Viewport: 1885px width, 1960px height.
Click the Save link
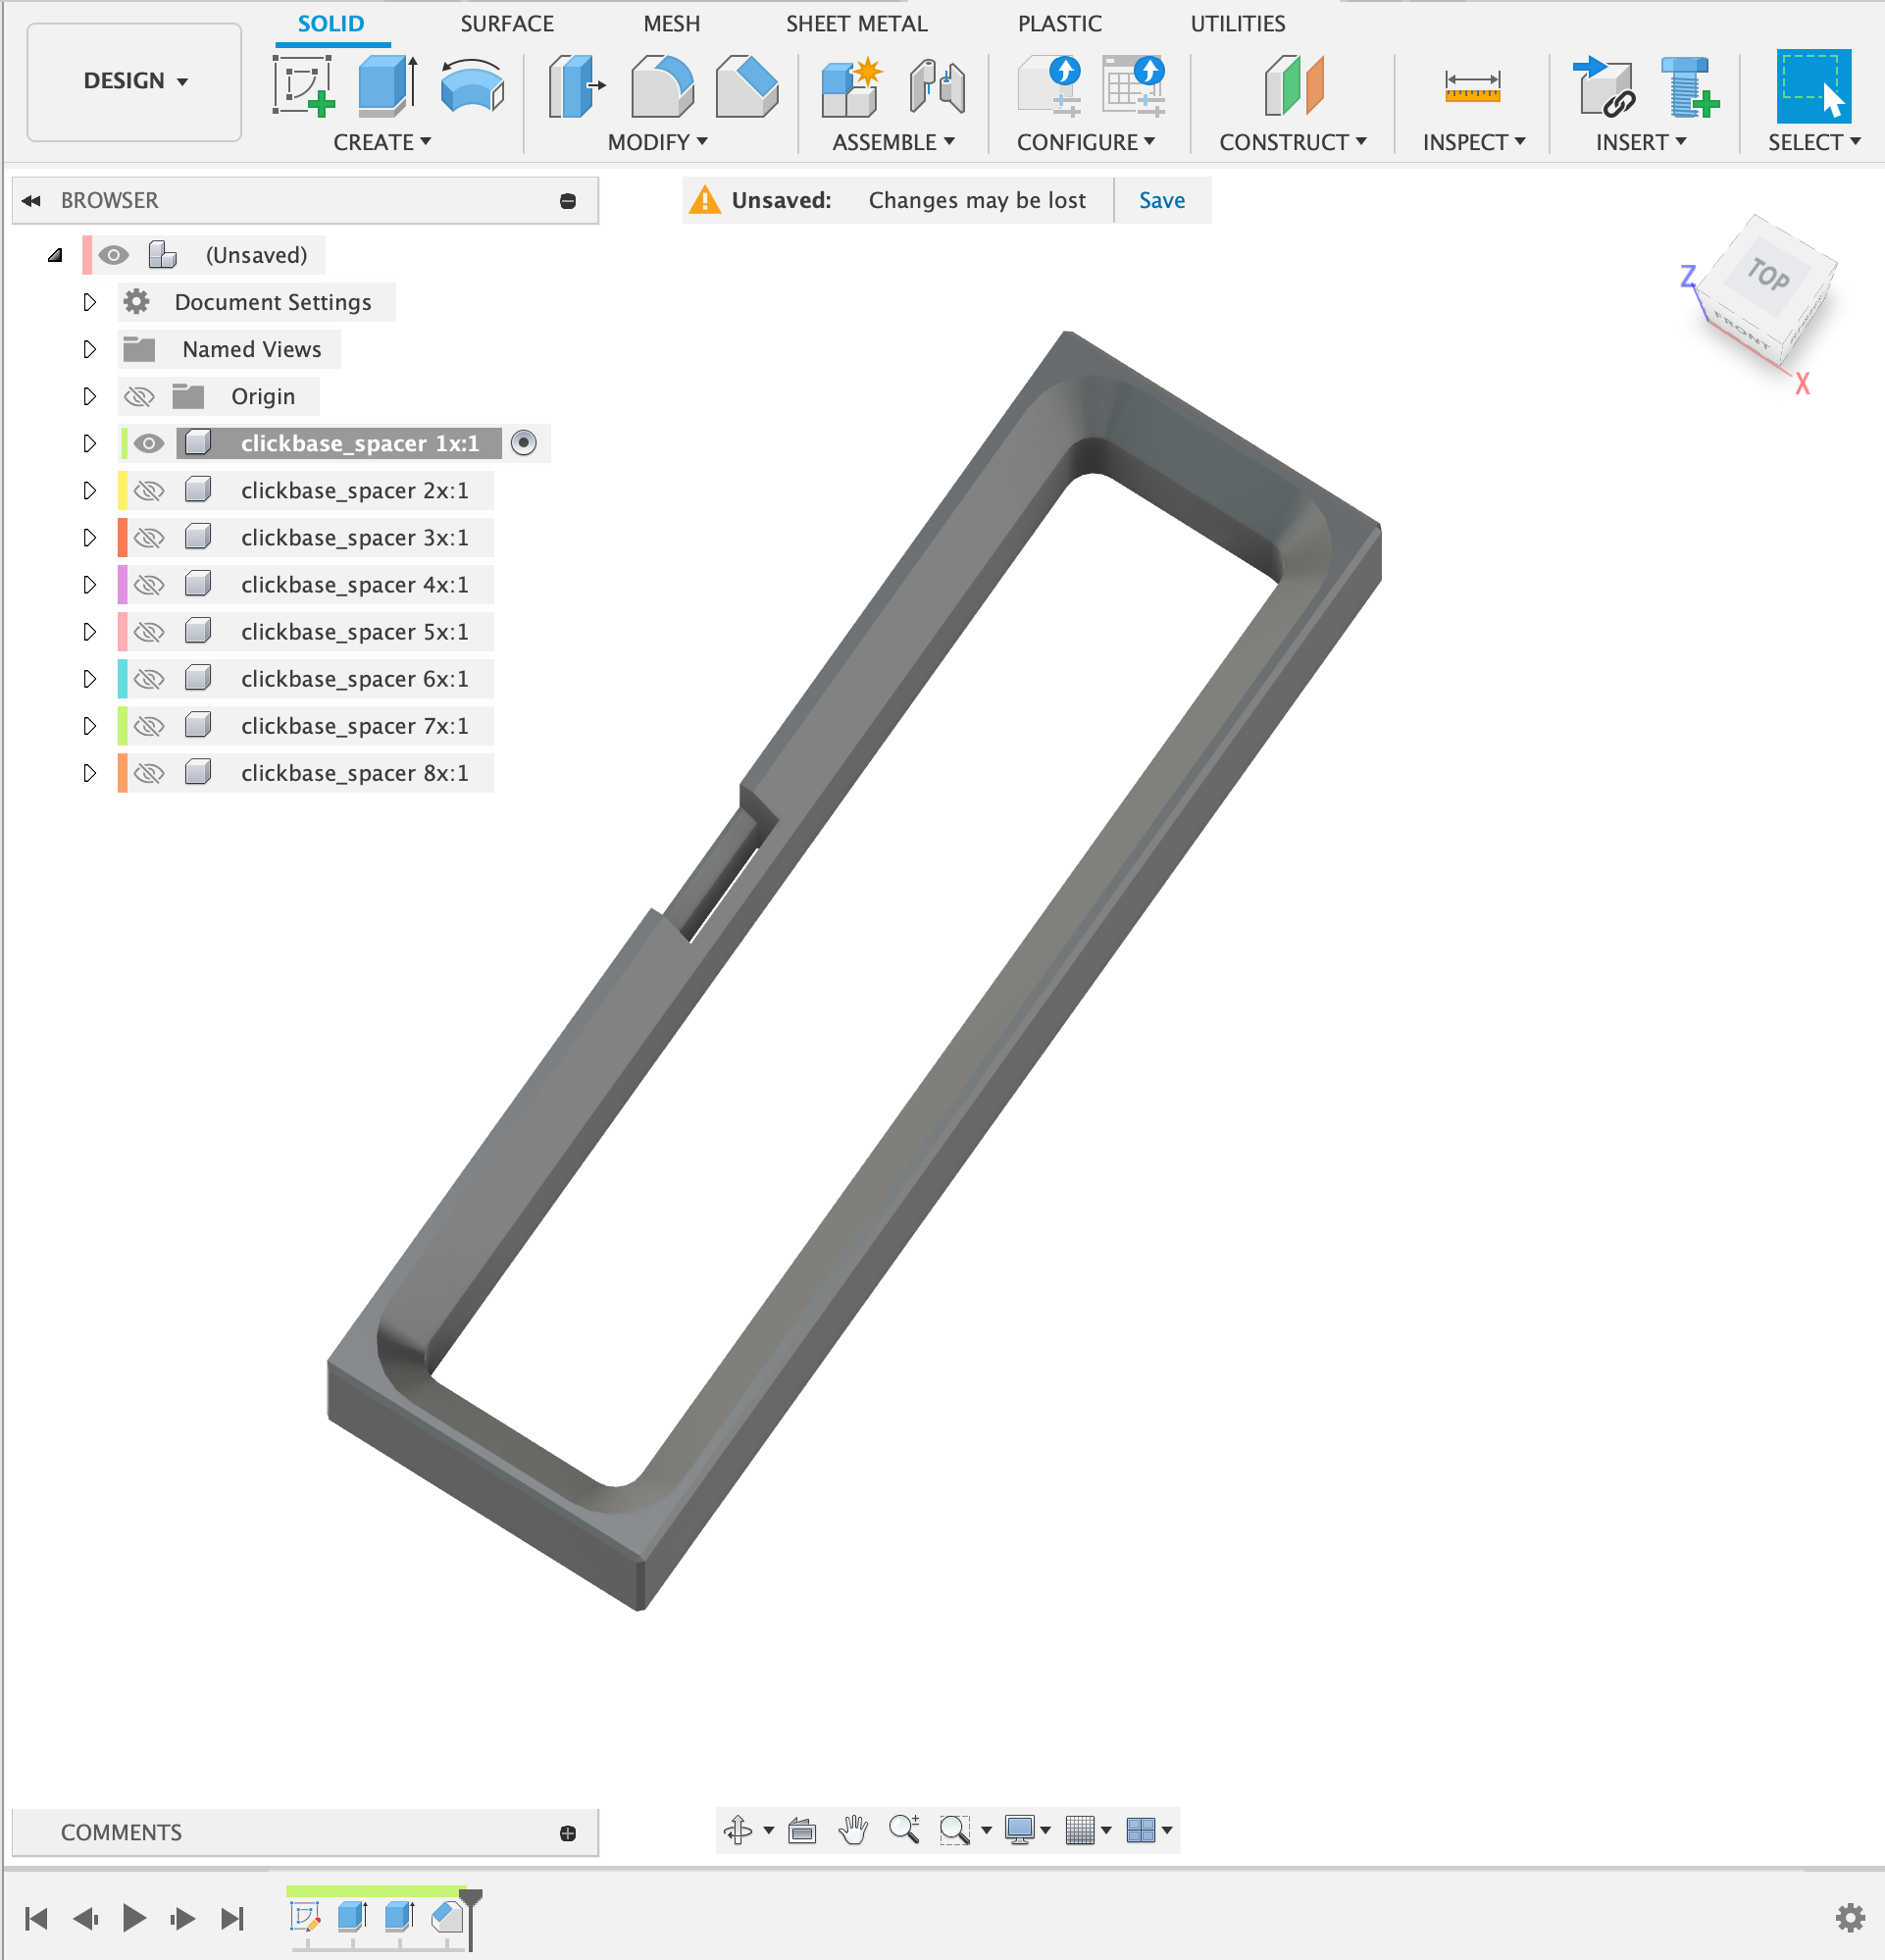1161,200
